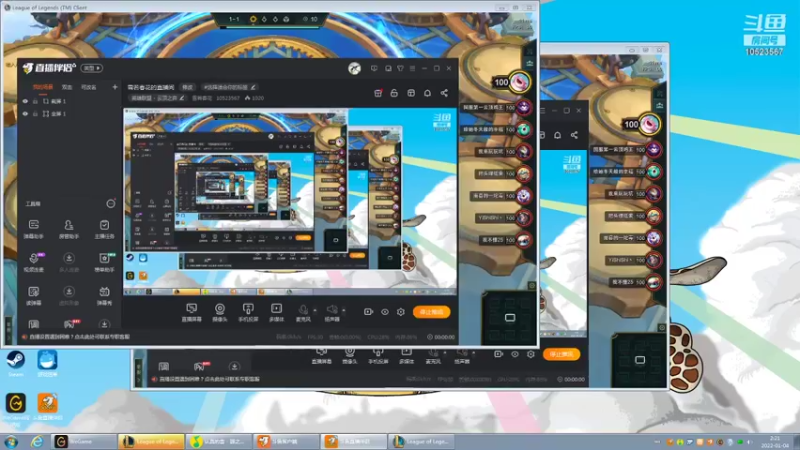The image size is (800, 450).
Task: Expand the mode pill next to companion logo
Action: pyautogui.click(x=92, y=68)
